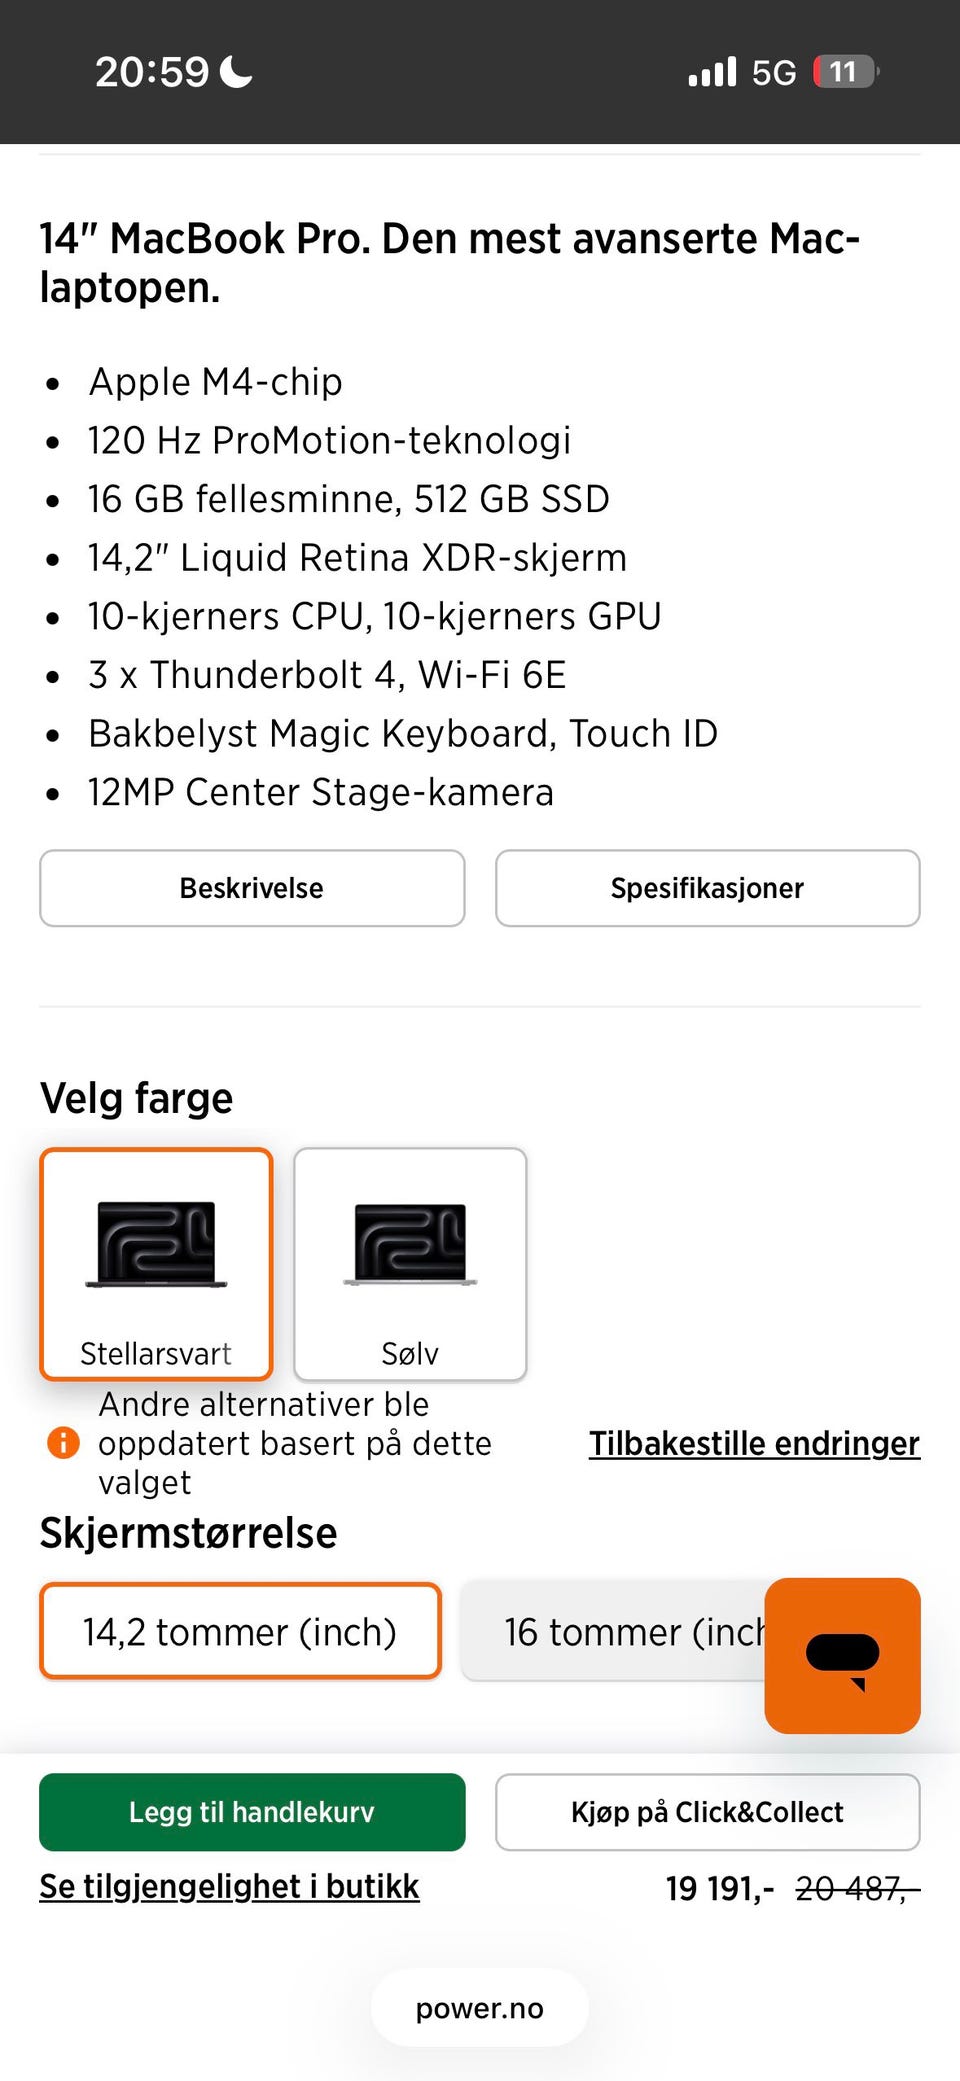The height and width of the screenshot is (2081, 960).
Task: Tap the silver MacBook thumbnail image
Action: 410,1244
